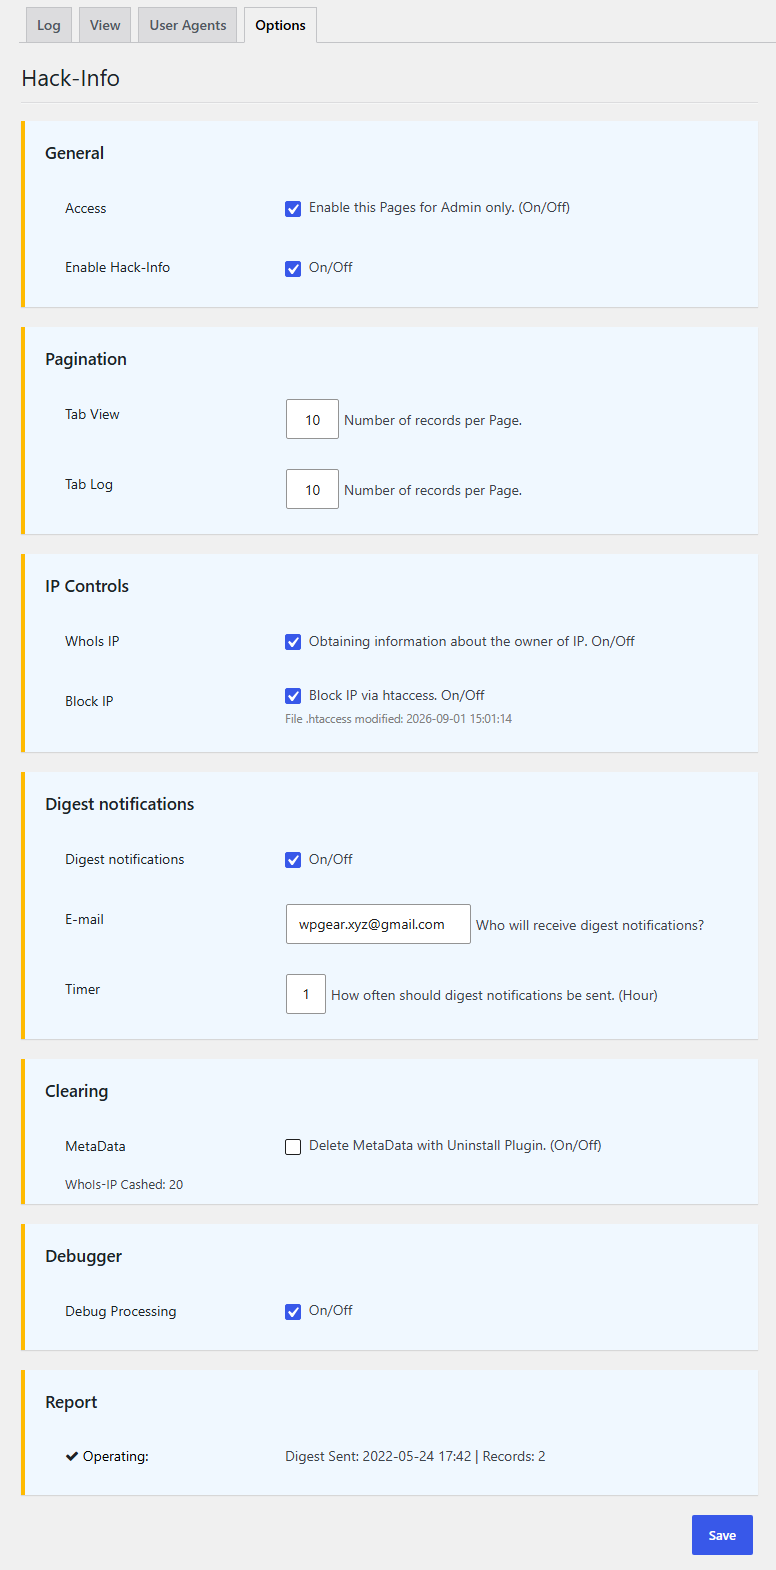Viewport: 776px width, 1570px height.
Task: Open the User Agents tab
Action: (x=188, y=25)
